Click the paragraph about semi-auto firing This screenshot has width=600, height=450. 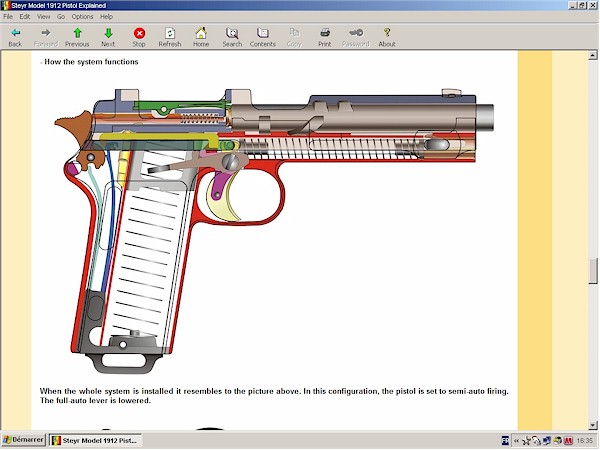coord(274,396)
